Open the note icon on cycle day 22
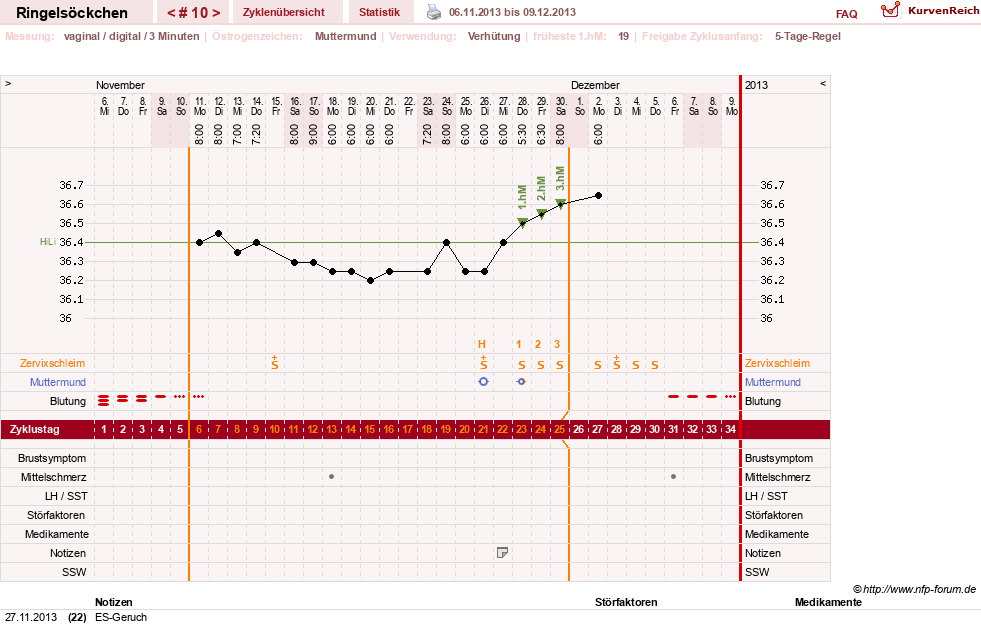 [x=502, y=553]
